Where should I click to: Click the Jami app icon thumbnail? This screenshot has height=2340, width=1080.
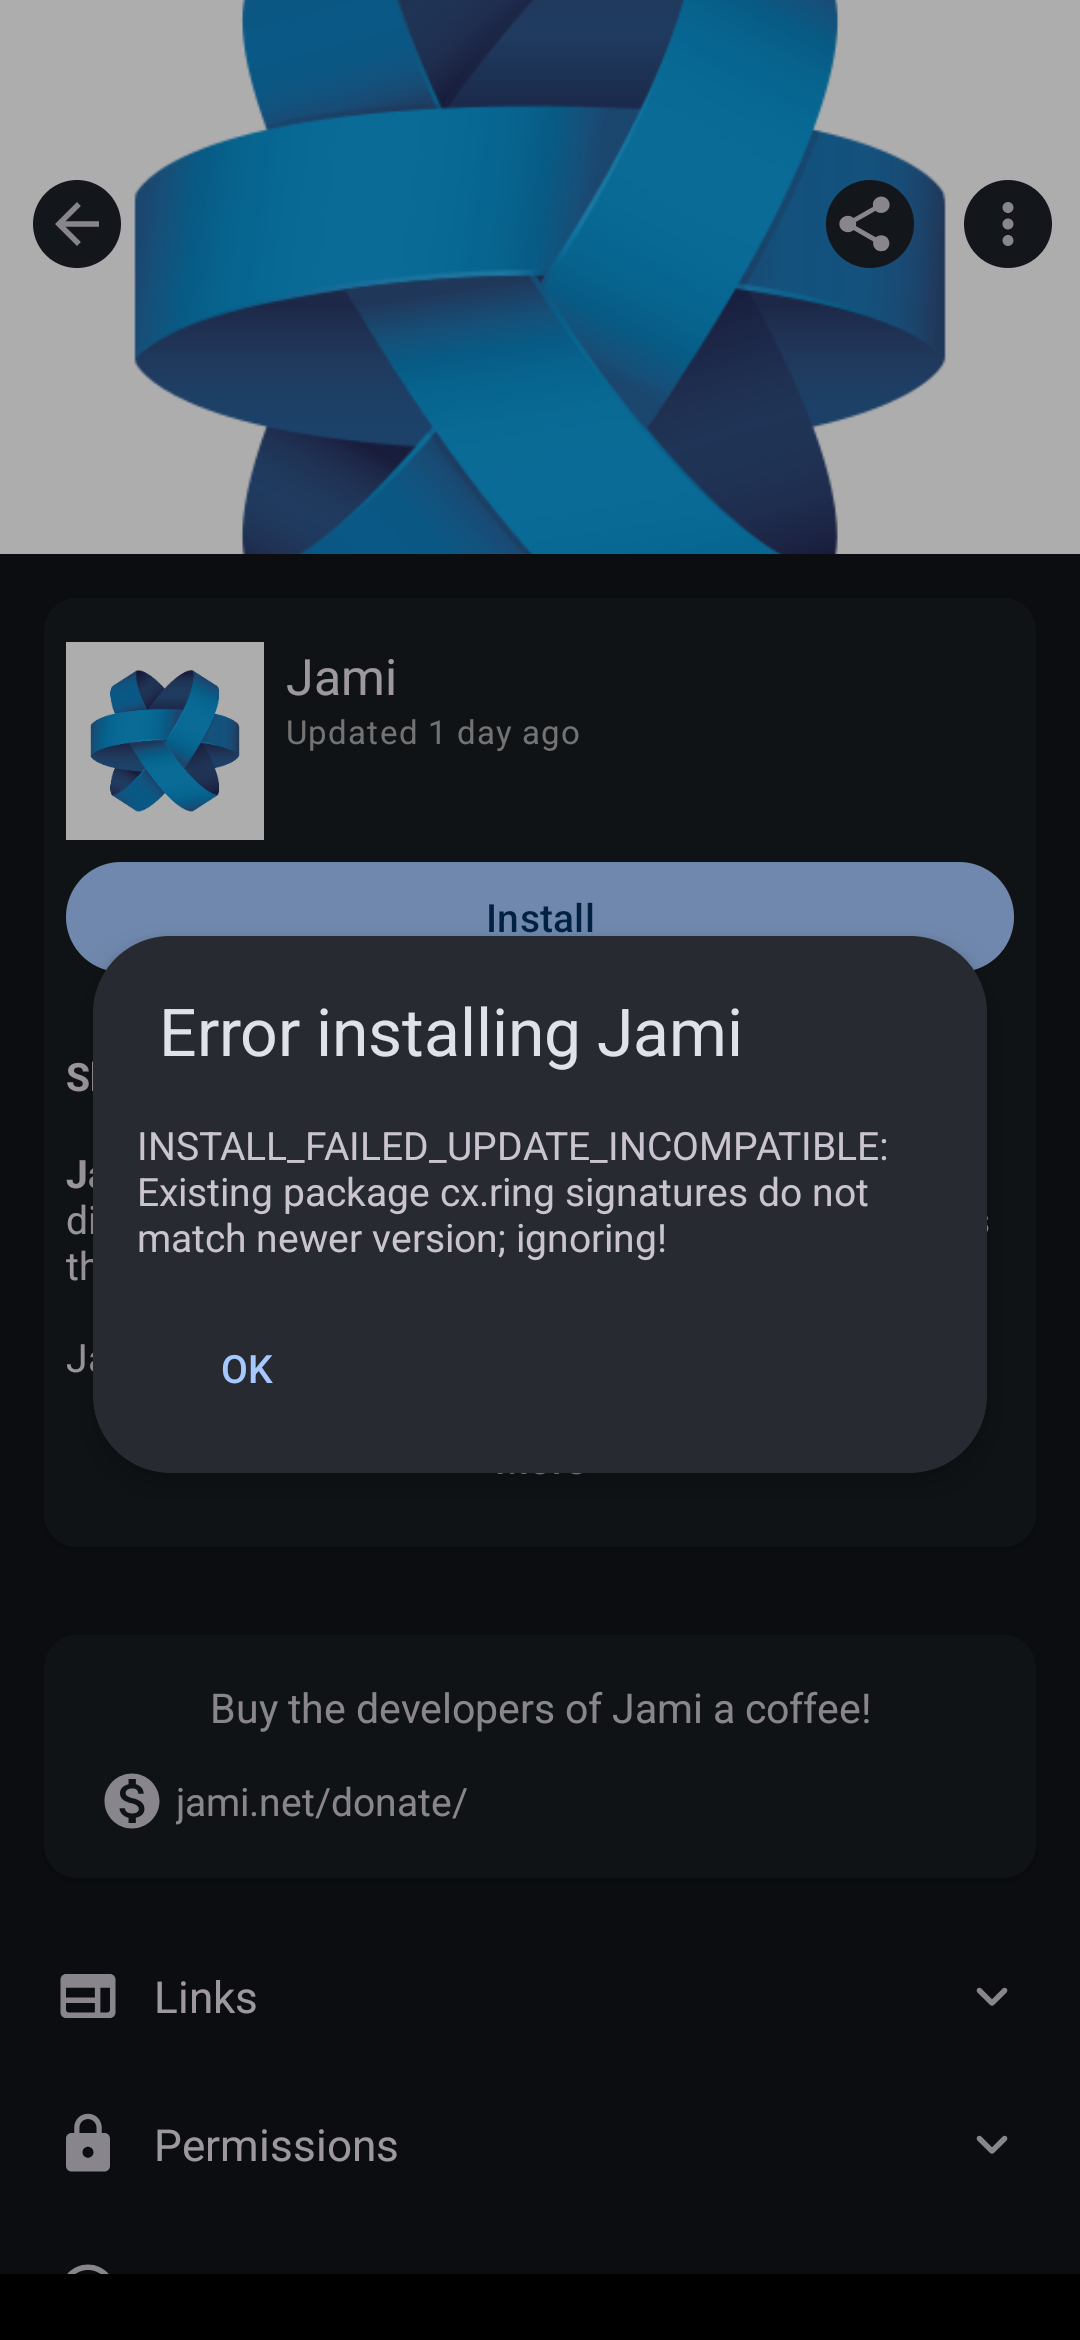point(165,741)
